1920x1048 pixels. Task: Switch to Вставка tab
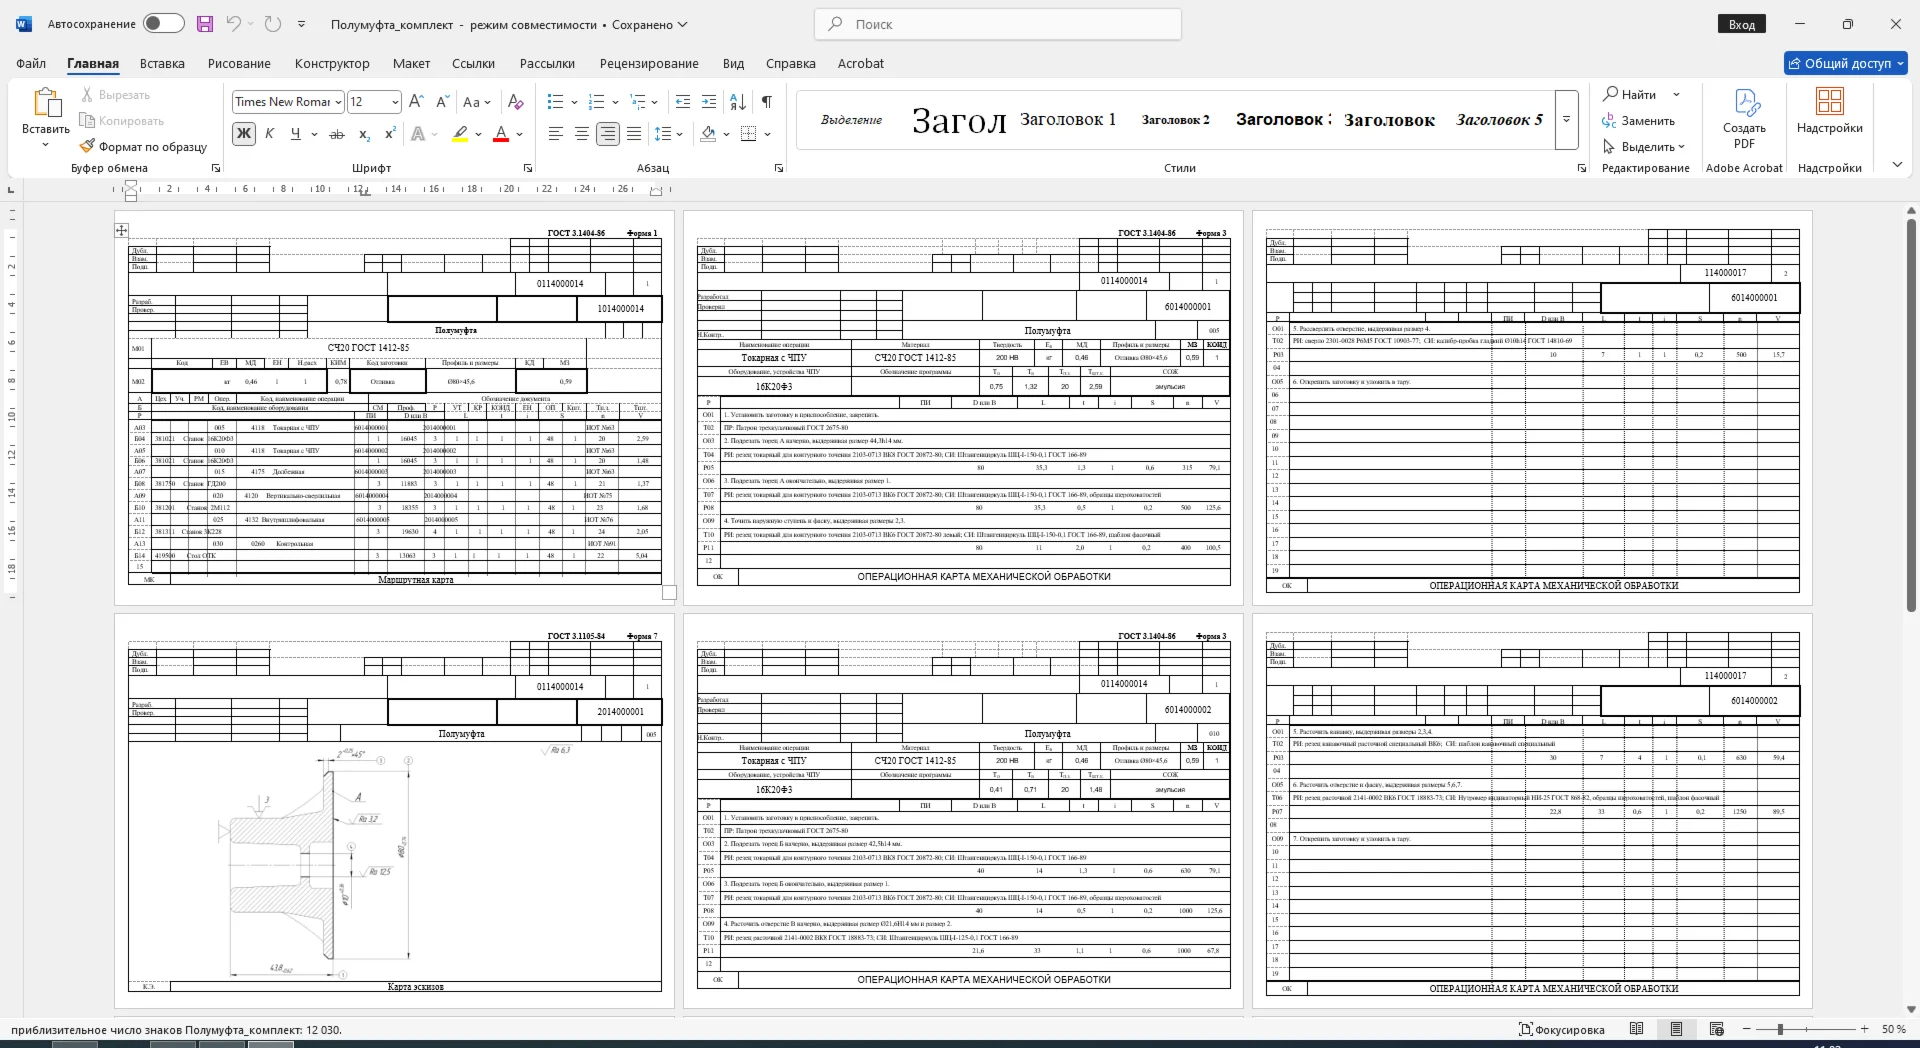click(162, 63)
